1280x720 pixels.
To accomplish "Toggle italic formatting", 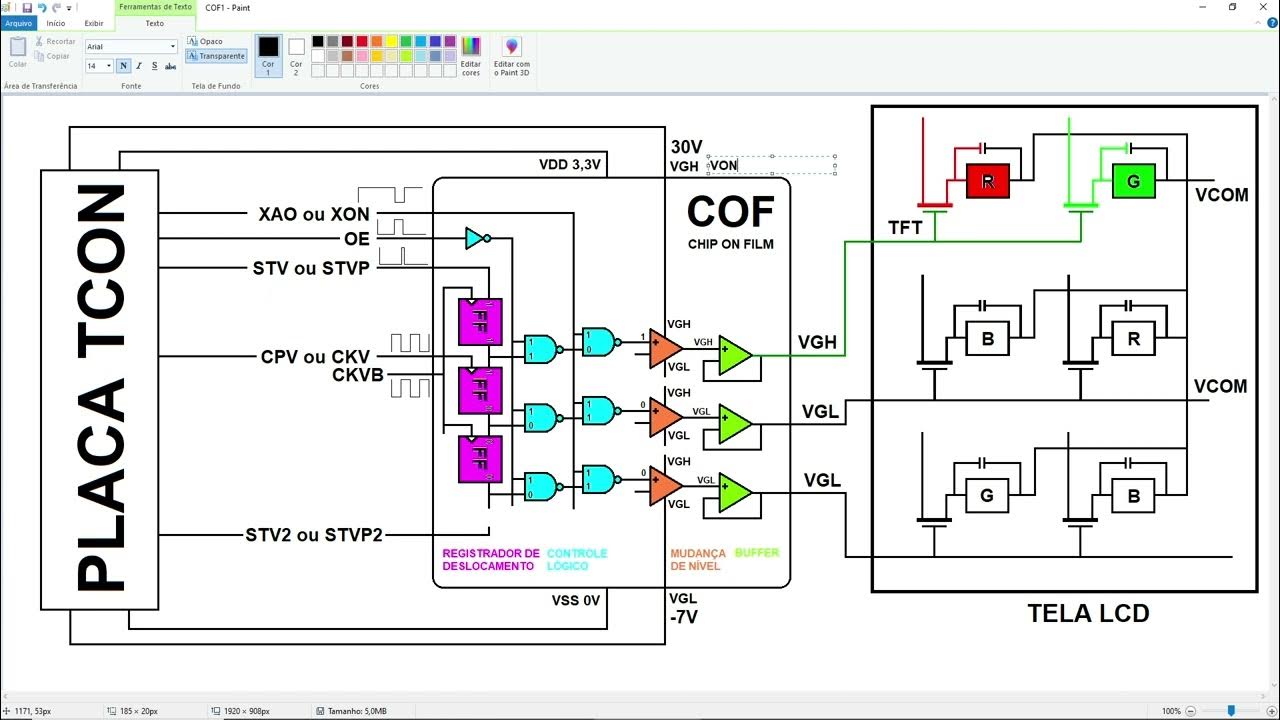I will pos(138,66).
